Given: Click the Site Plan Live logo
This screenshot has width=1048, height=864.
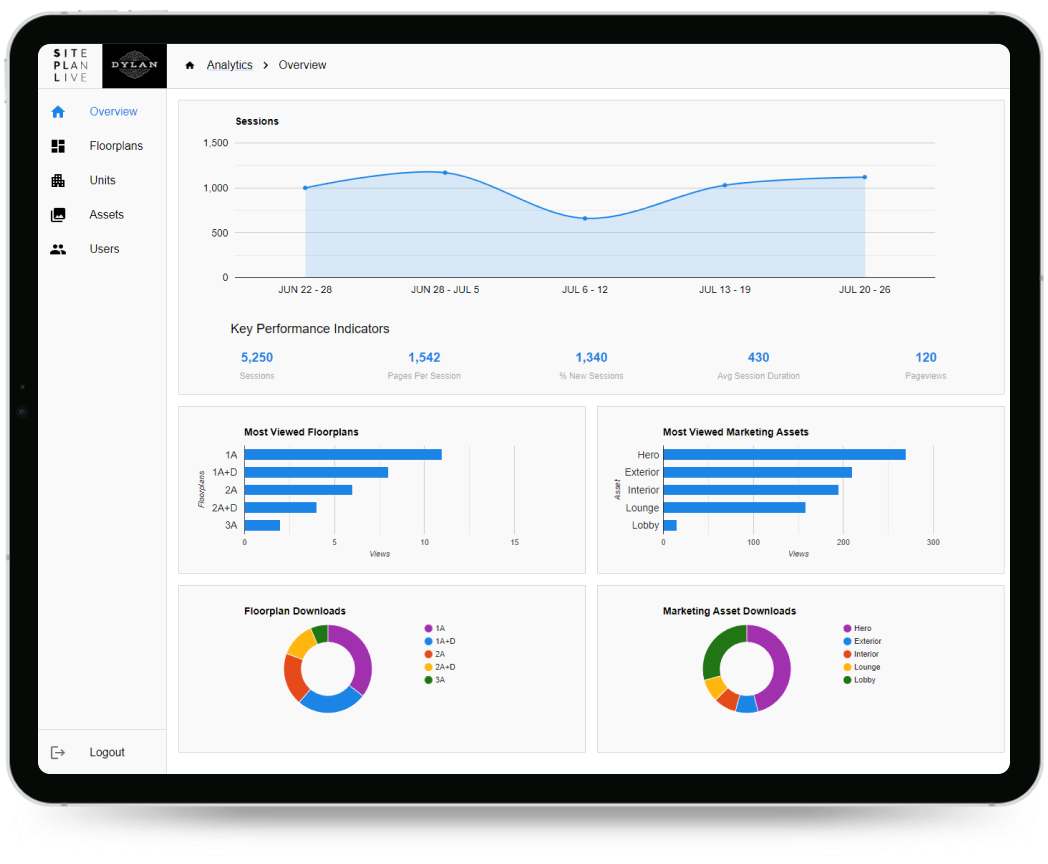Looking at the screenshot, I should (70, 65).
